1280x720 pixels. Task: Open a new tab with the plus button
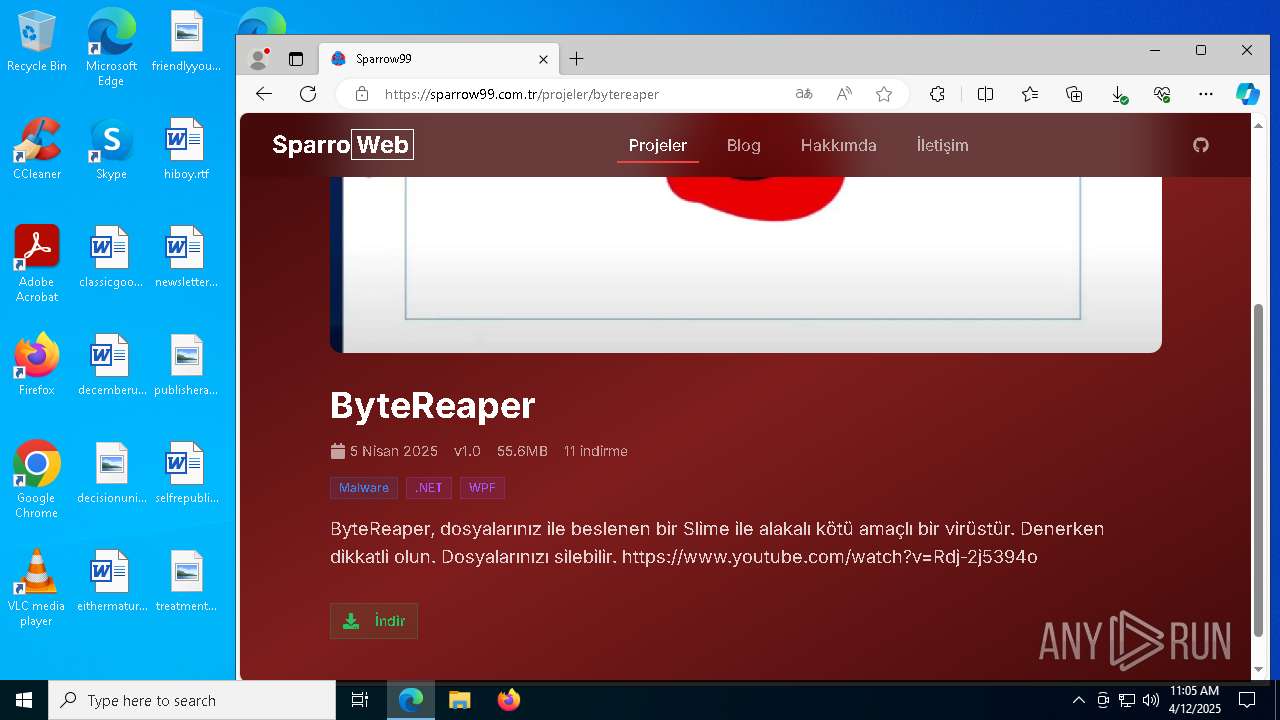coord(576,59)
